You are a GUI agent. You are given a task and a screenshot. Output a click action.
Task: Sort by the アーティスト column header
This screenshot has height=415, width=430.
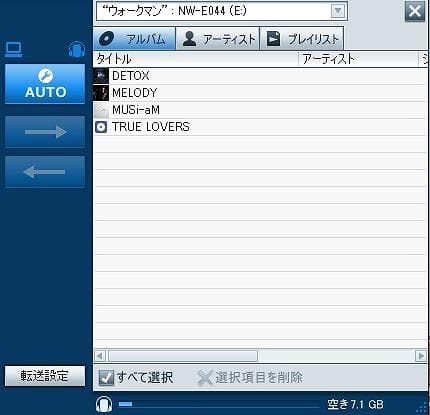tap(358, 59)
